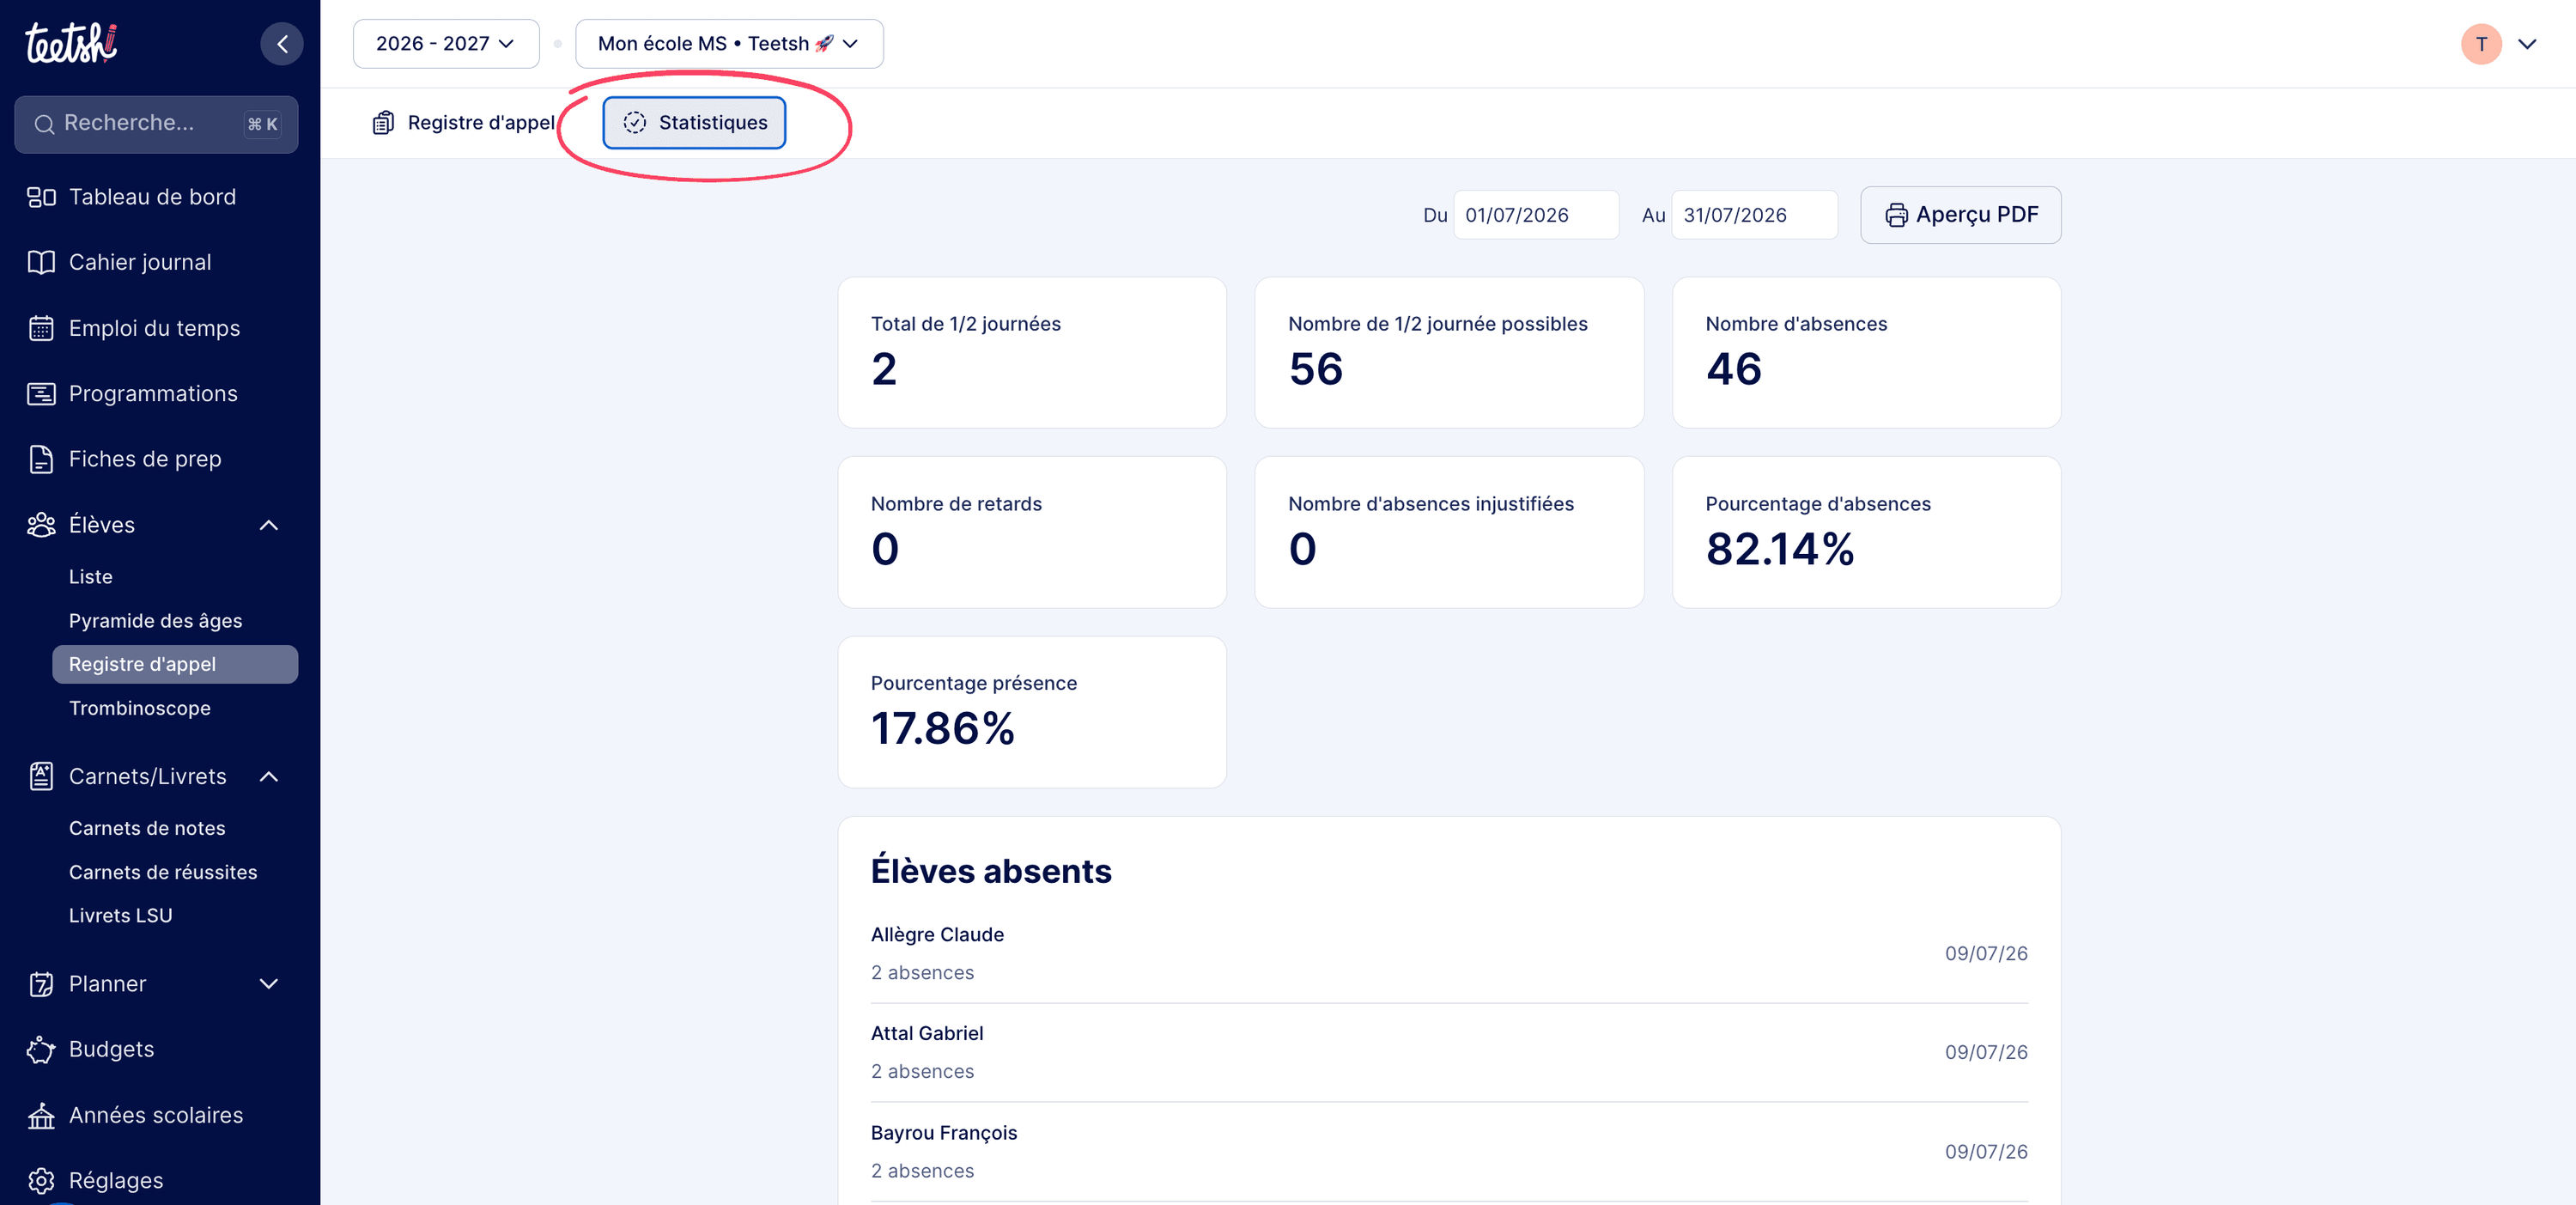Click the Cahier journal book icon
Viewport: 2576px width, 1205px height.
[41, 262]
